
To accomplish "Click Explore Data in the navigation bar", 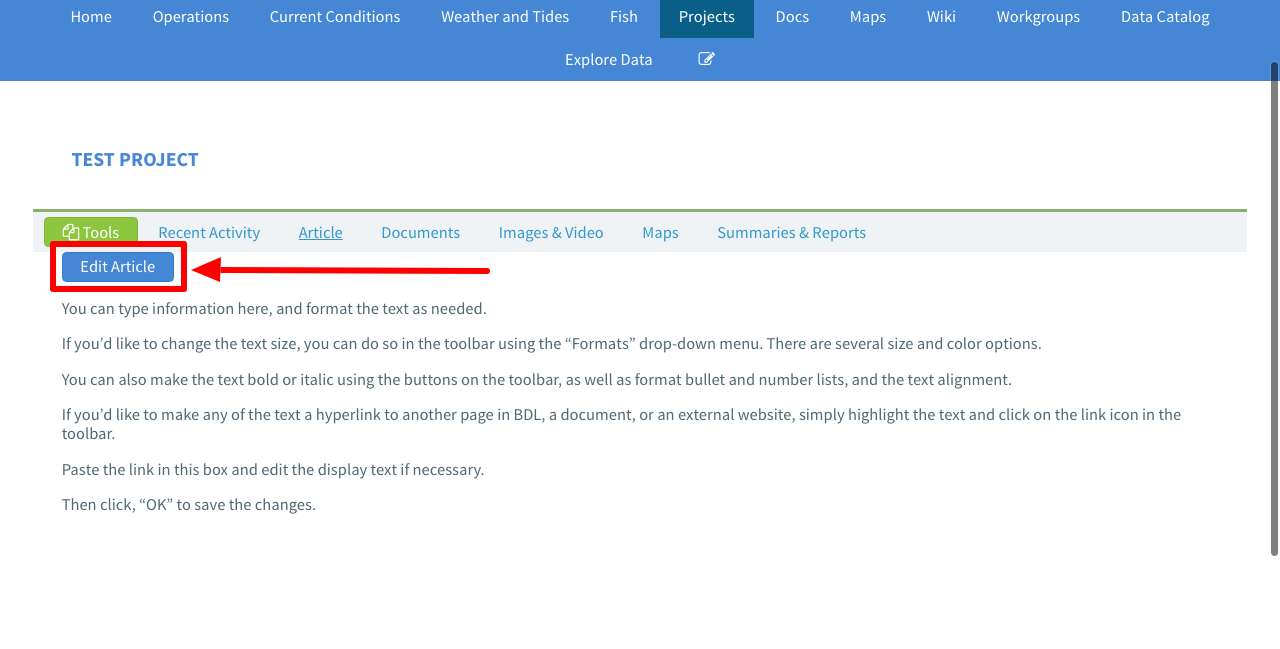I will click(x=608, y=59).
